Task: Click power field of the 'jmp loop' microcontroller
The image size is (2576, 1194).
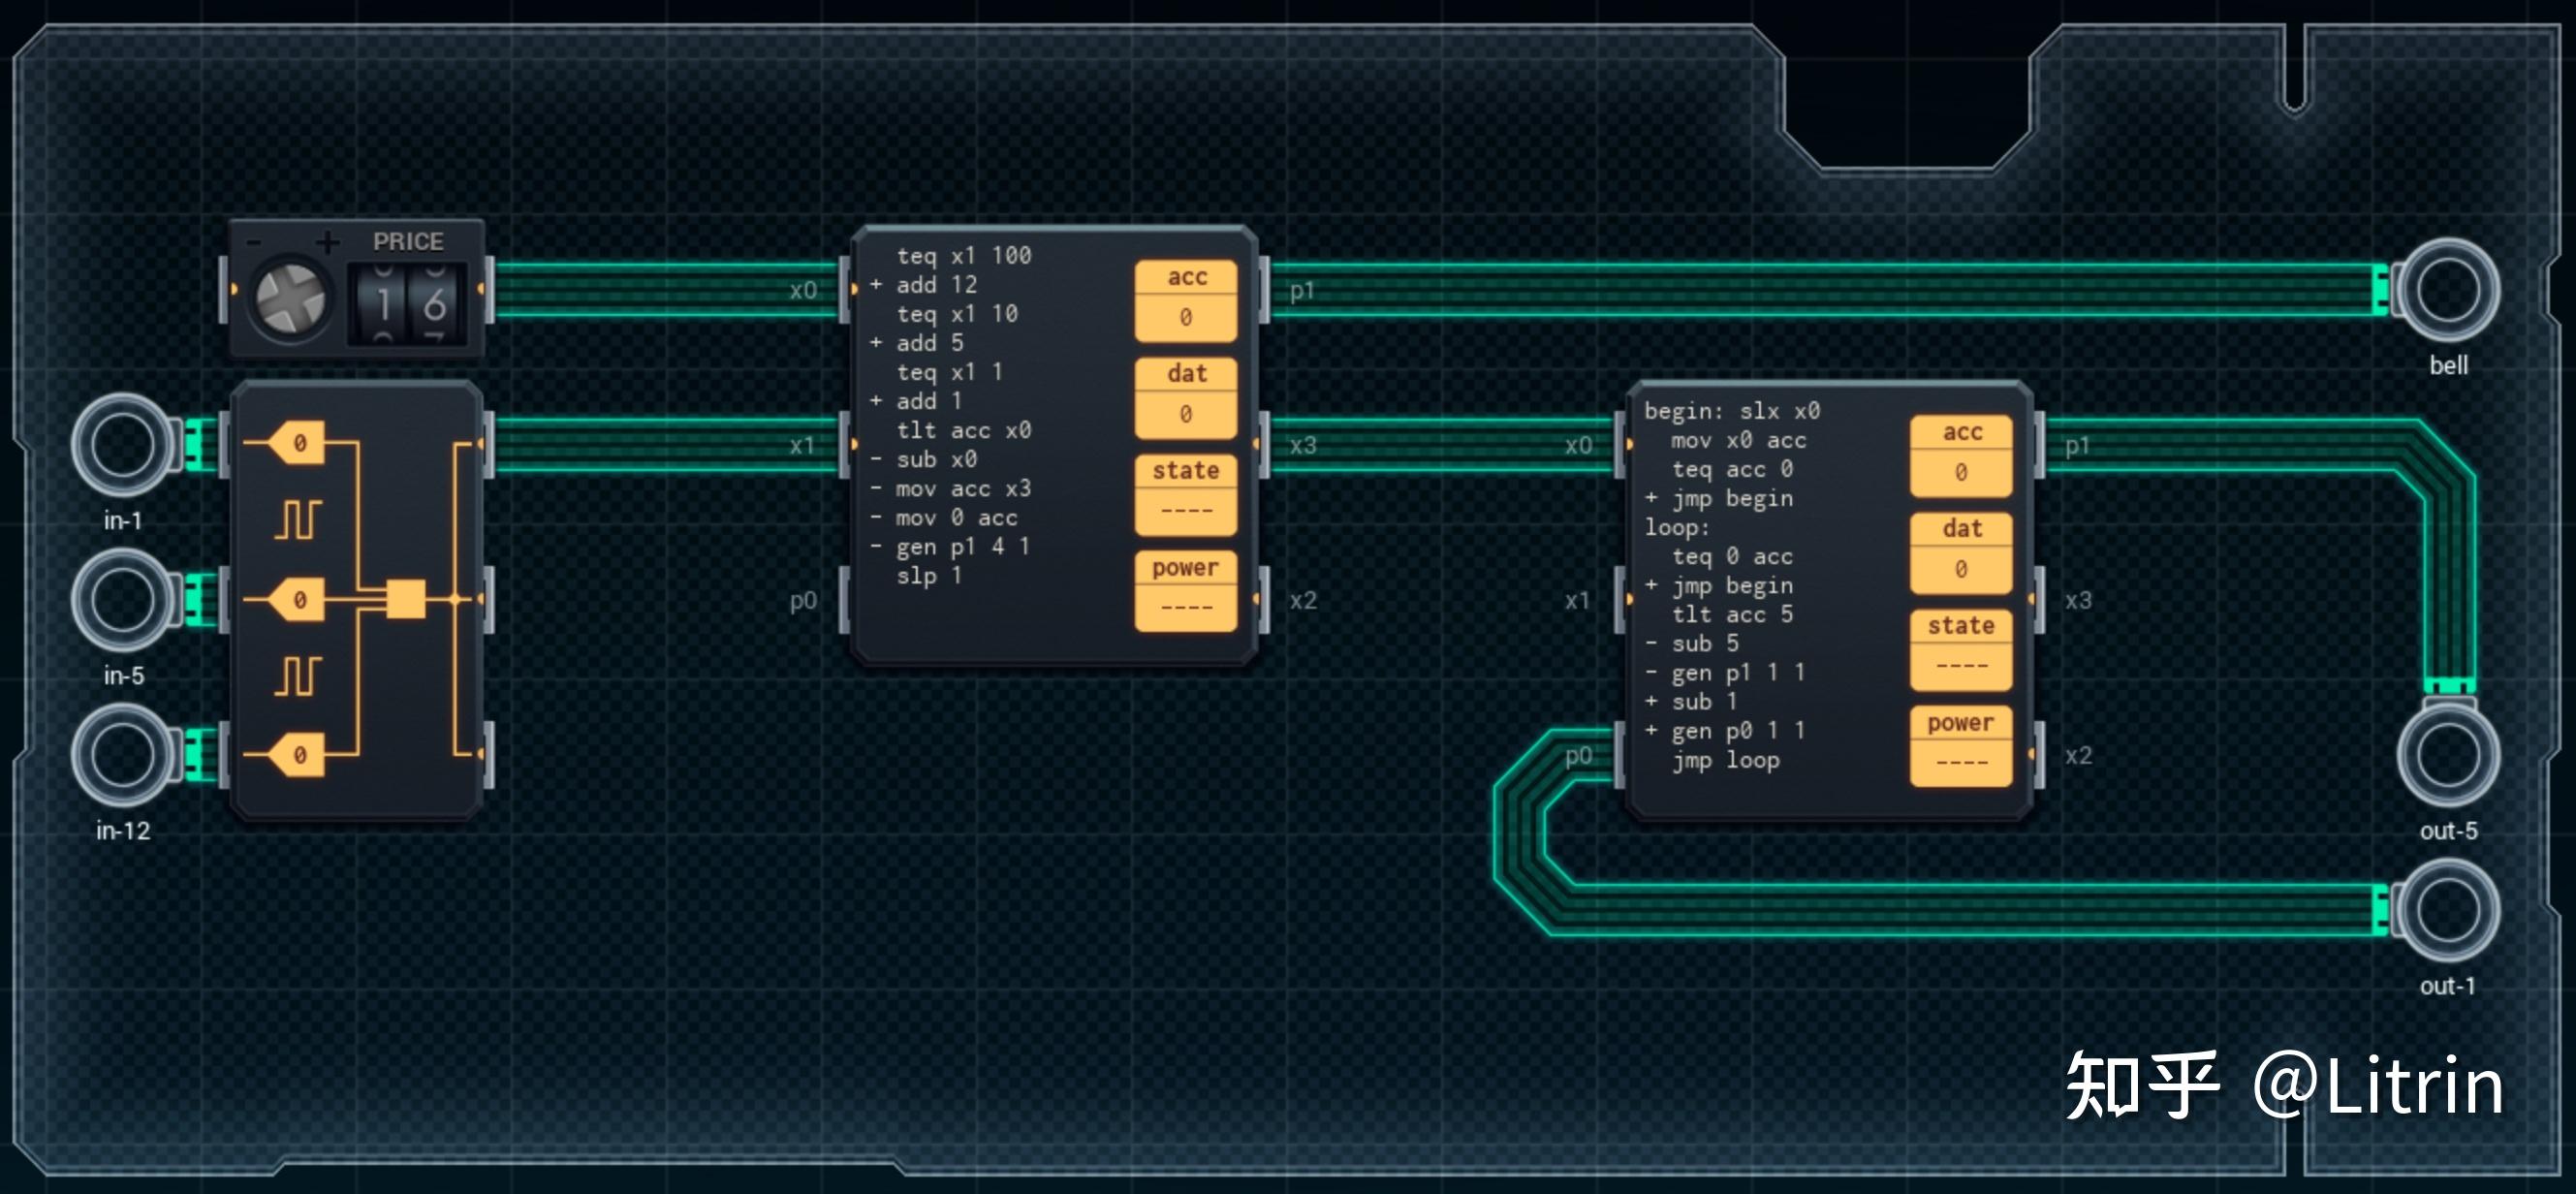Action: (1961, 746)
